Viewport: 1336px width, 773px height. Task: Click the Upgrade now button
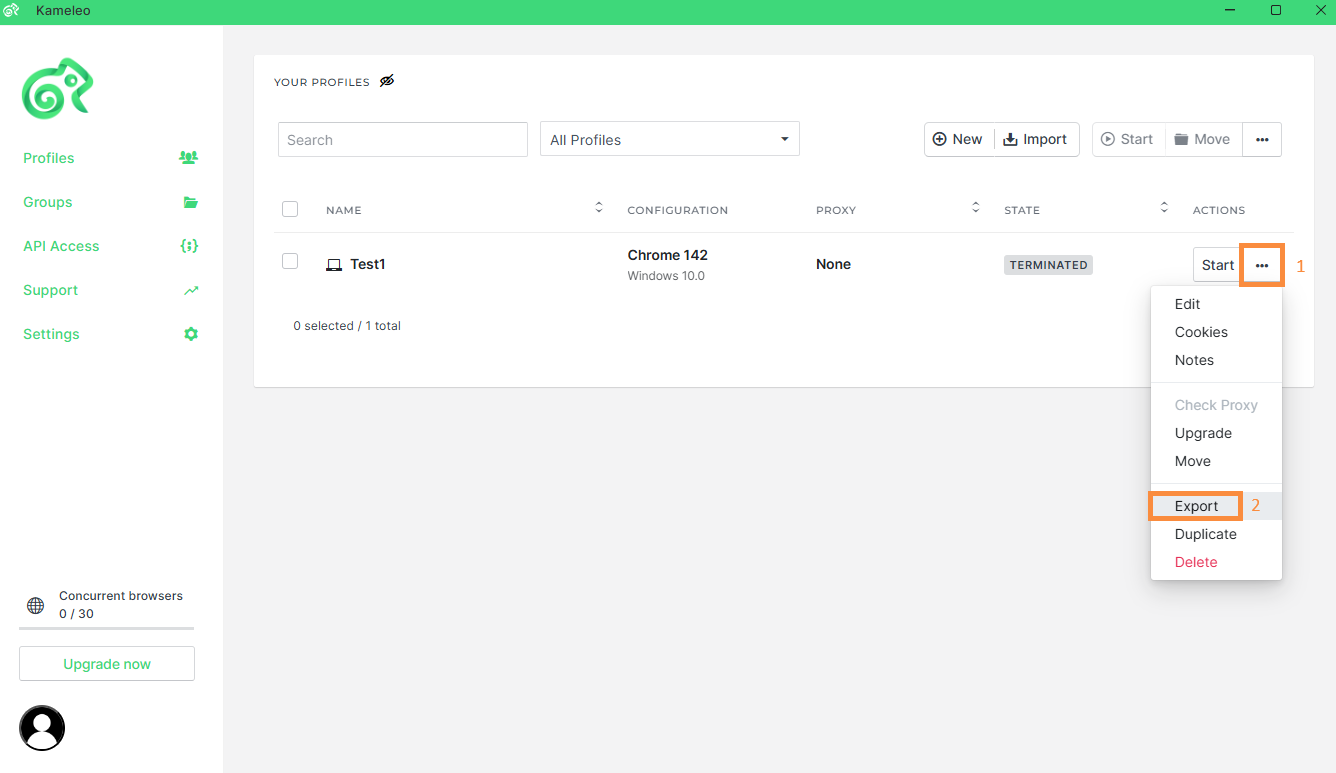click(107, 664)
